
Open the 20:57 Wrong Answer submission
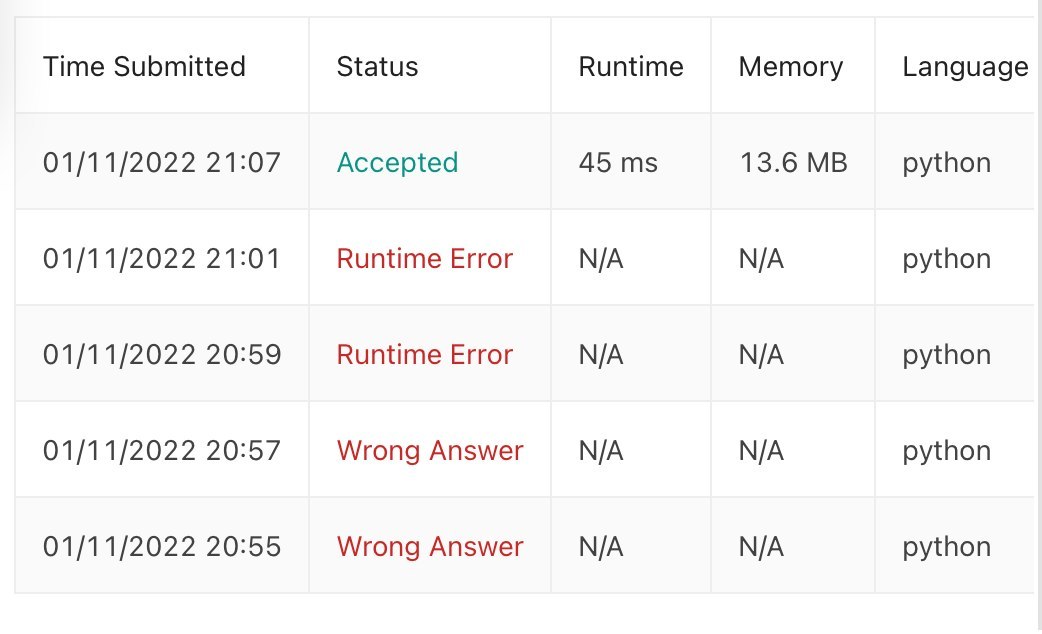[430, 451]
